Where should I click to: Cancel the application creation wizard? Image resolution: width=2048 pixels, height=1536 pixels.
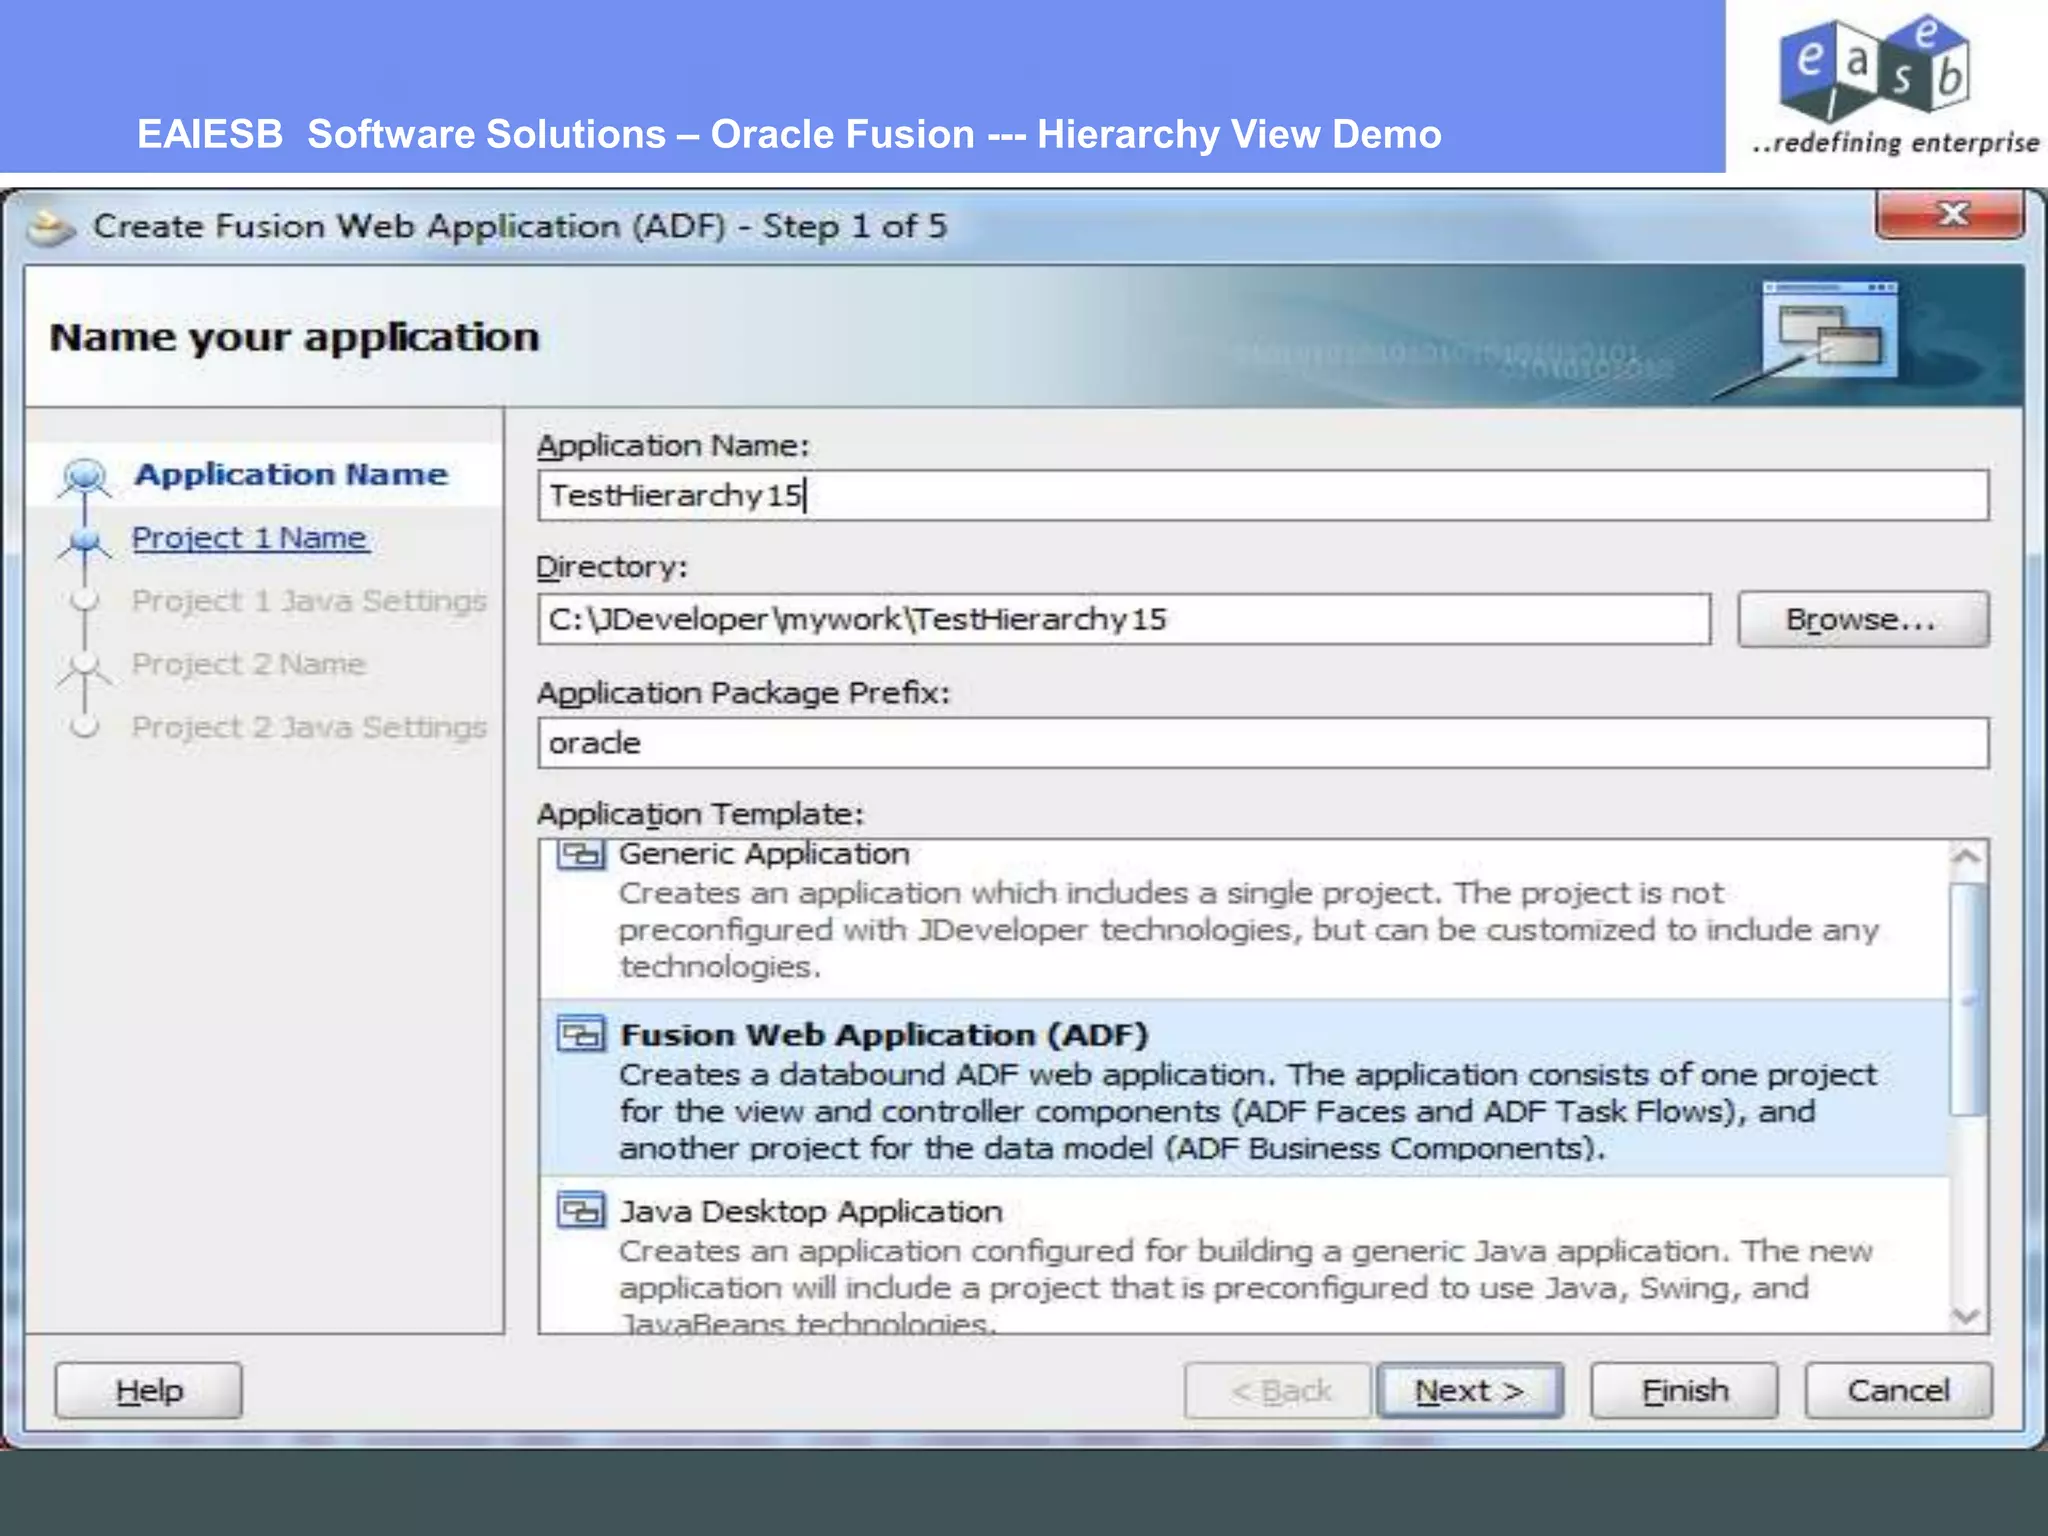(x=1898, y=1390)
